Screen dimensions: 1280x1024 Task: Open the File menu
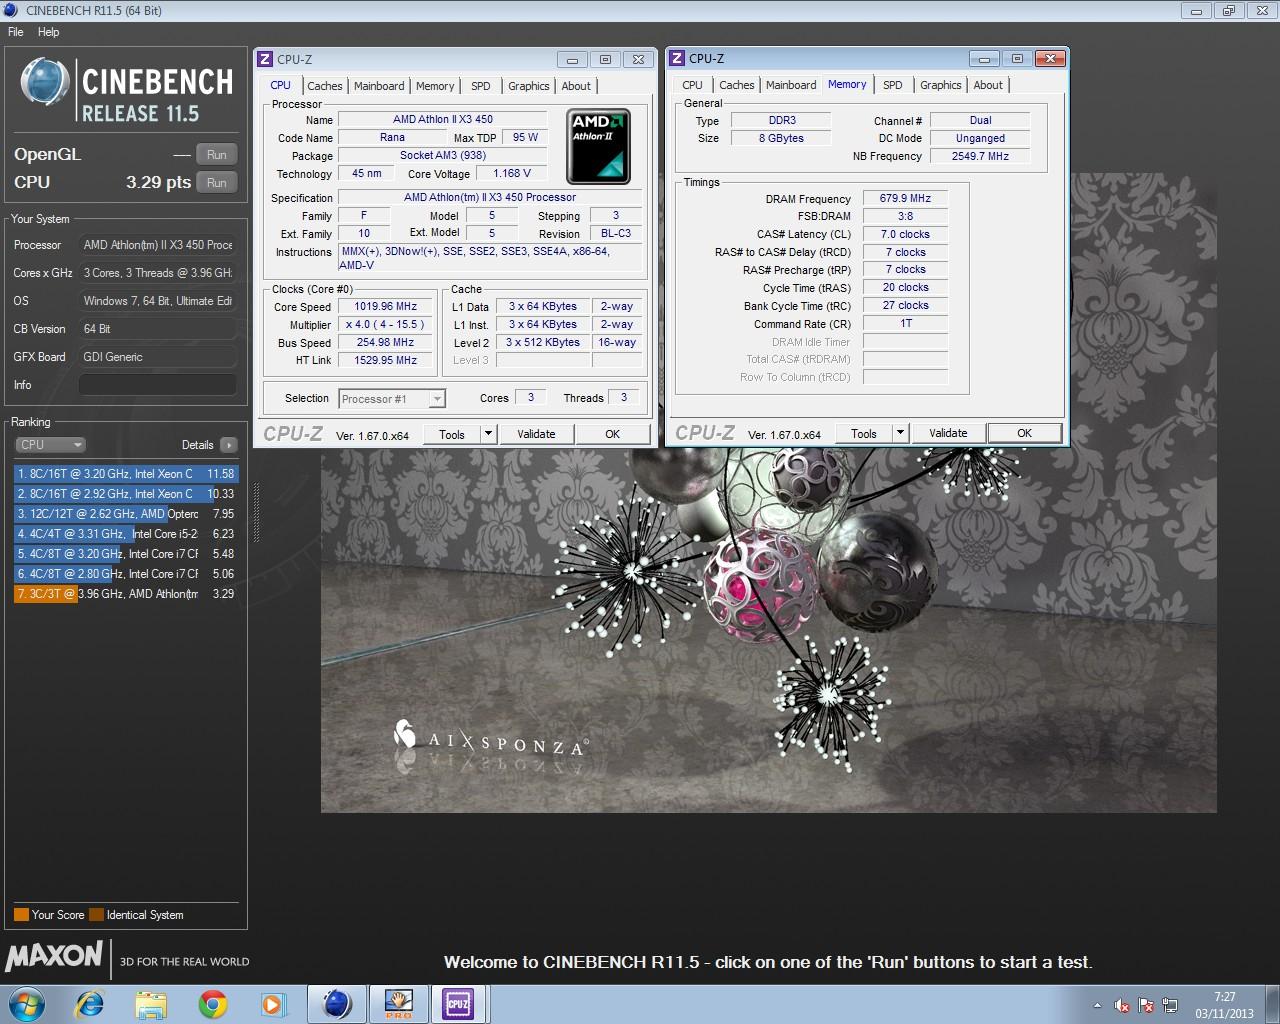[x=16, y=32]
